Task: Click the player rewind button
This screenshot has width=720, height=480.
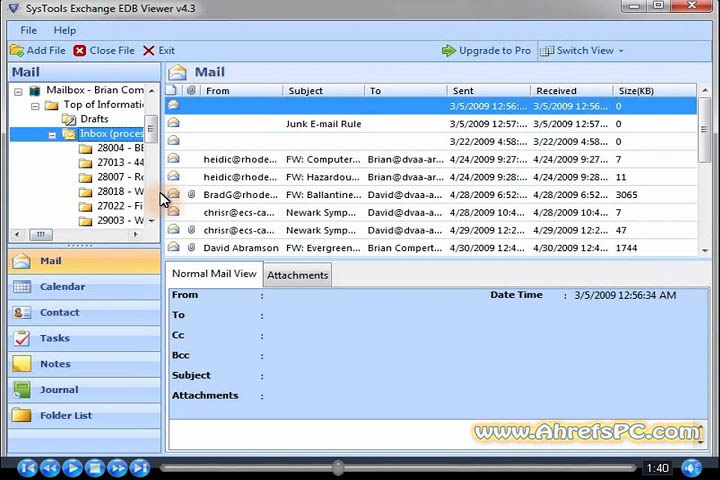Action: coord(50,468)
